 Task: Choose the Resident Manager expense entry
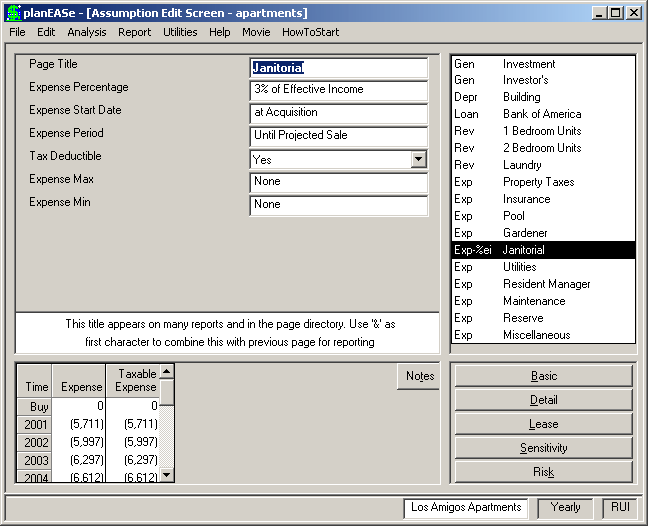coord(543,284)
